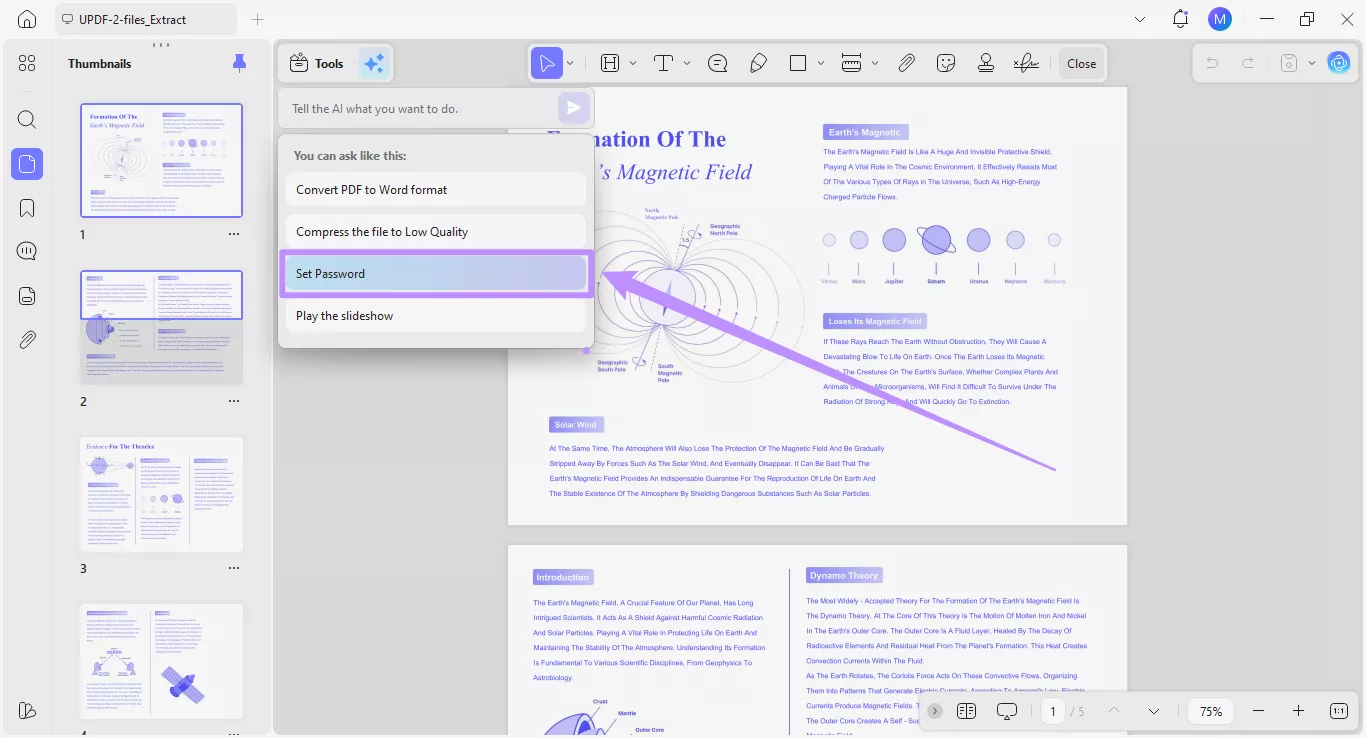The width and height of the screenshot is (1366, 738).
Task: Select the page thumbnails sidebar icon
Action: point(27,164)
